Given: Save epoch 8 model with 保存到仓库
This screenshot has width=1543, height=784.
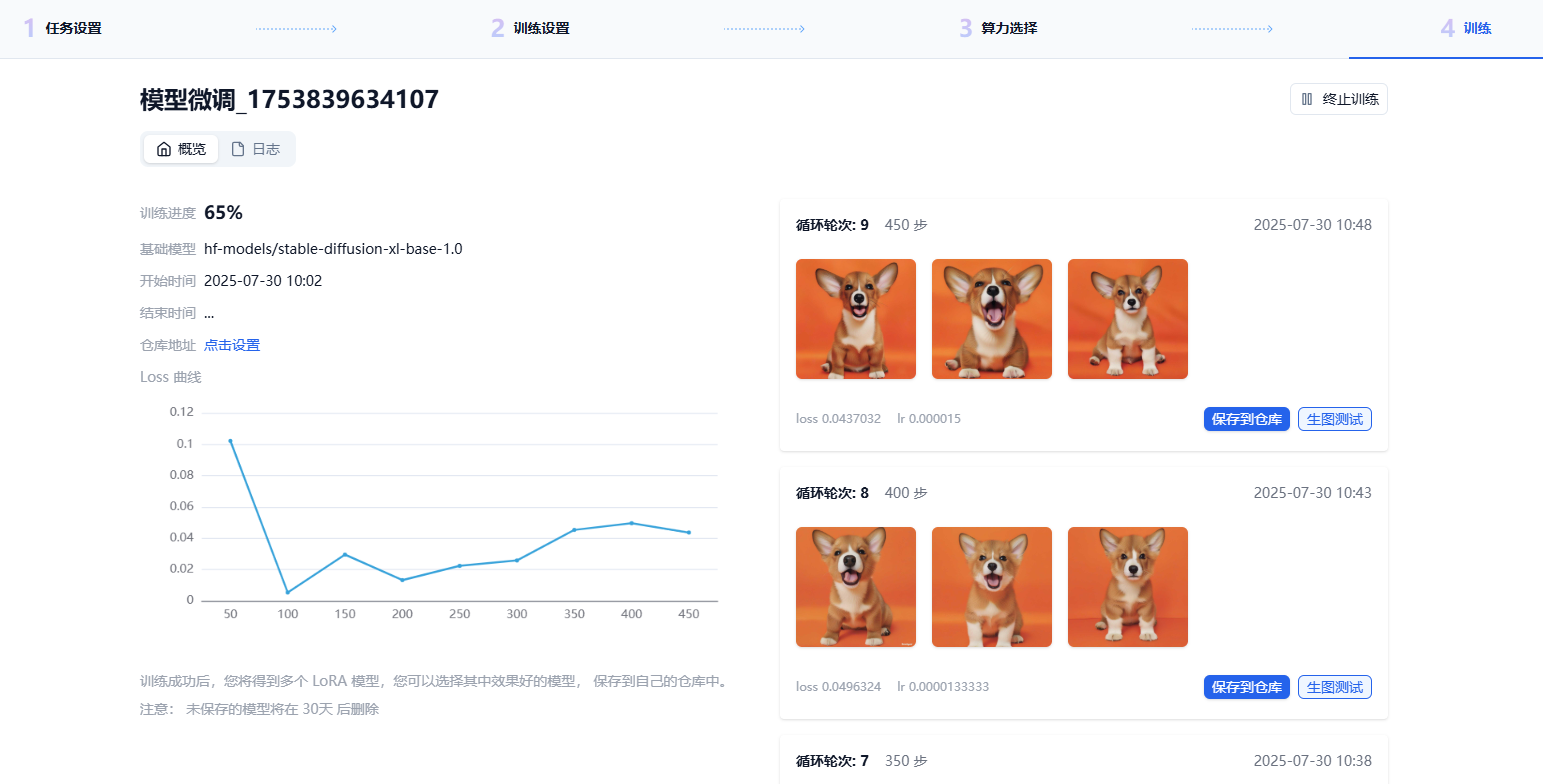Looking at the screenshot, I should pos(1247,687).
